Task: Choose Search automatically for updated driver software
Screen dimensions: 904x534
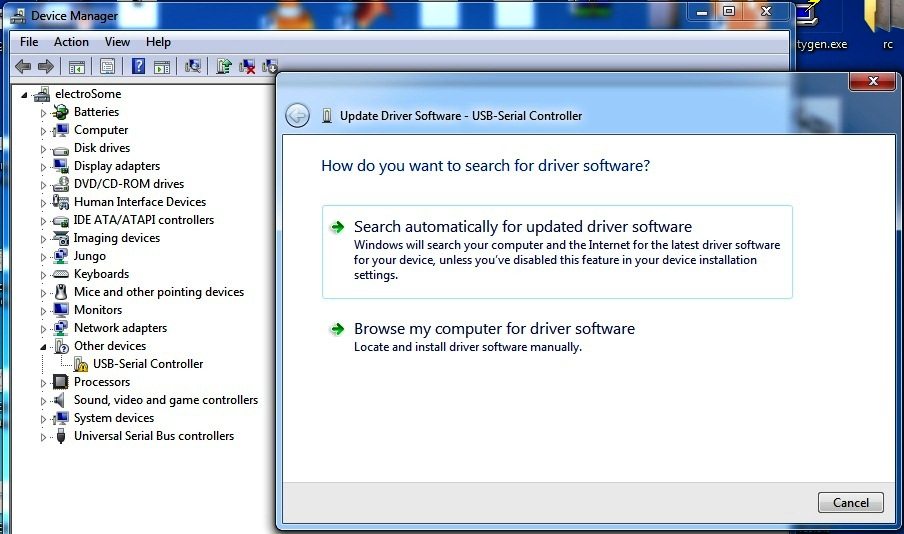Action: (522, 227)
